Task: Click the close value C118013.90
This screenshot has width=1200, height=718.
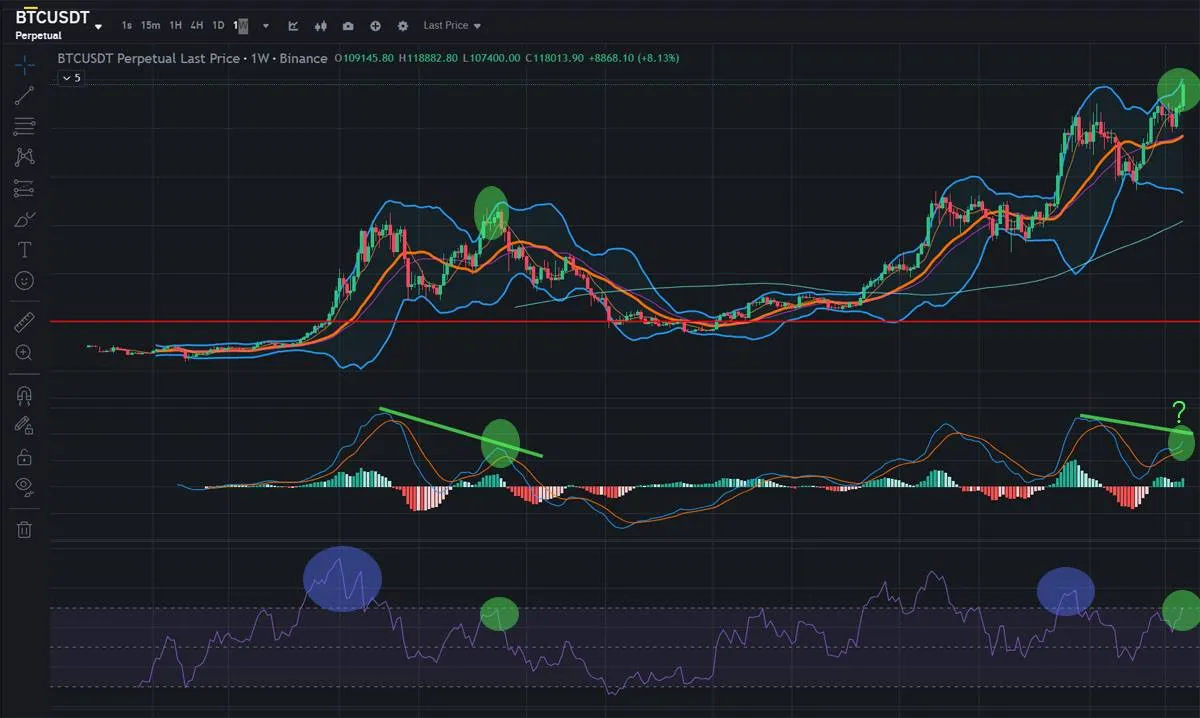Action: coord(555,58)
